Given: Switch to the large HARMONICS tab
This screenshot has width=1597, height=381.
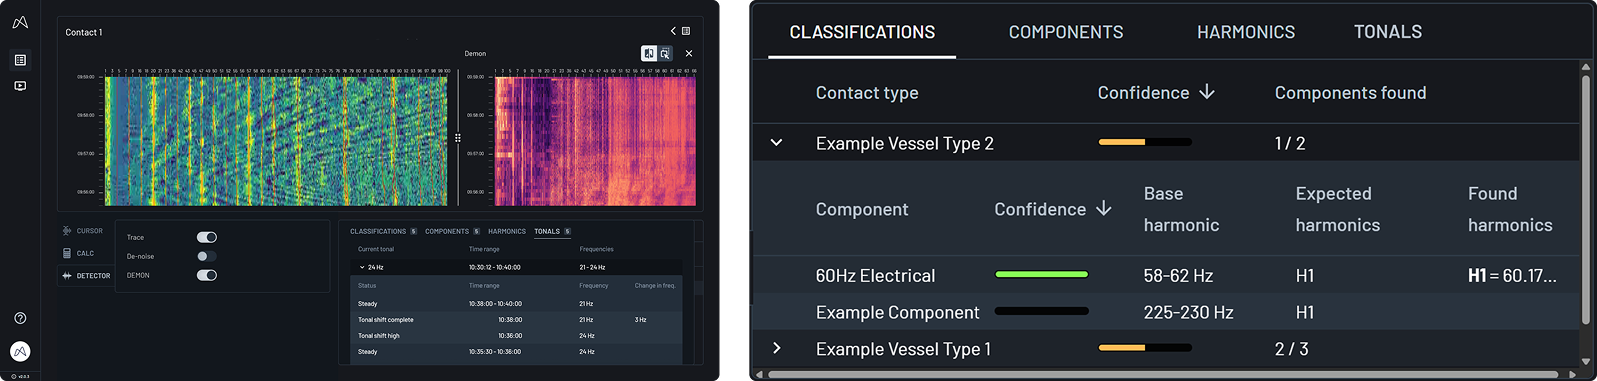Looking at the screenshot, I should (x=1246, y=32).
